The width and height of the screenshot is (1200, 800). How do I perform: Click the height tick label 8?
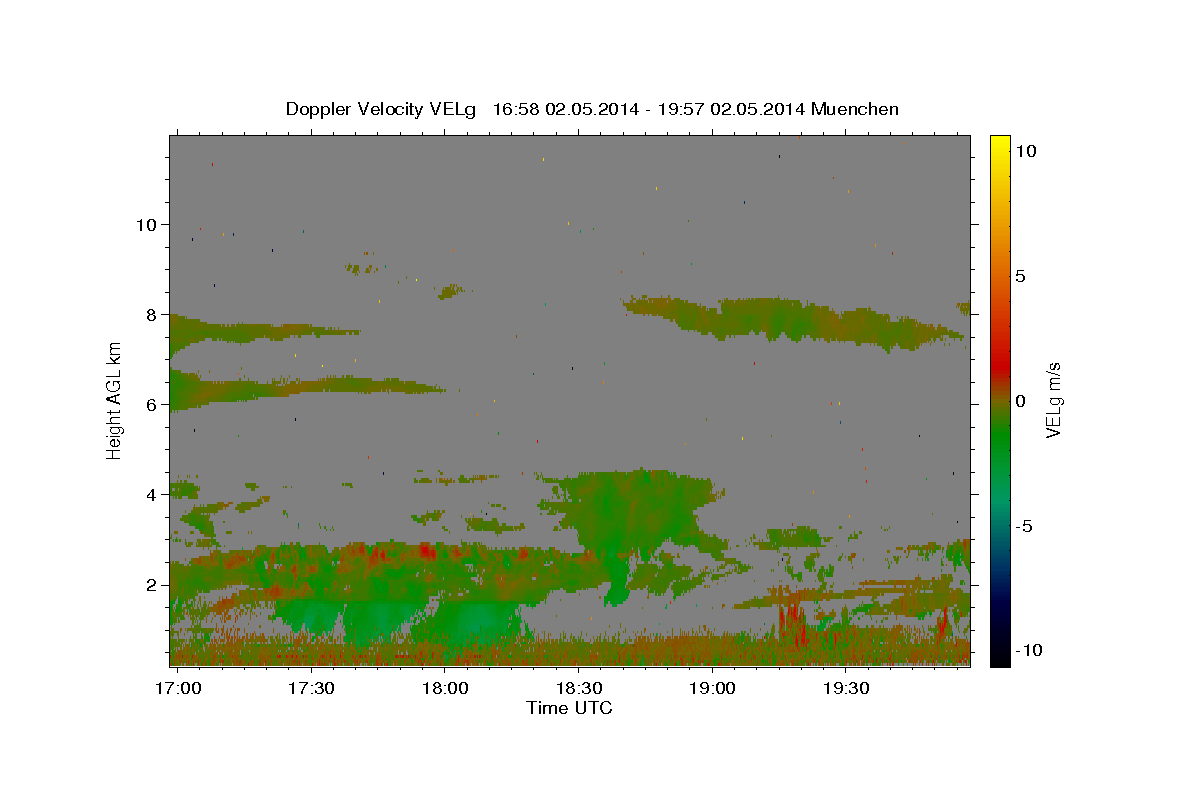[152, 315]
